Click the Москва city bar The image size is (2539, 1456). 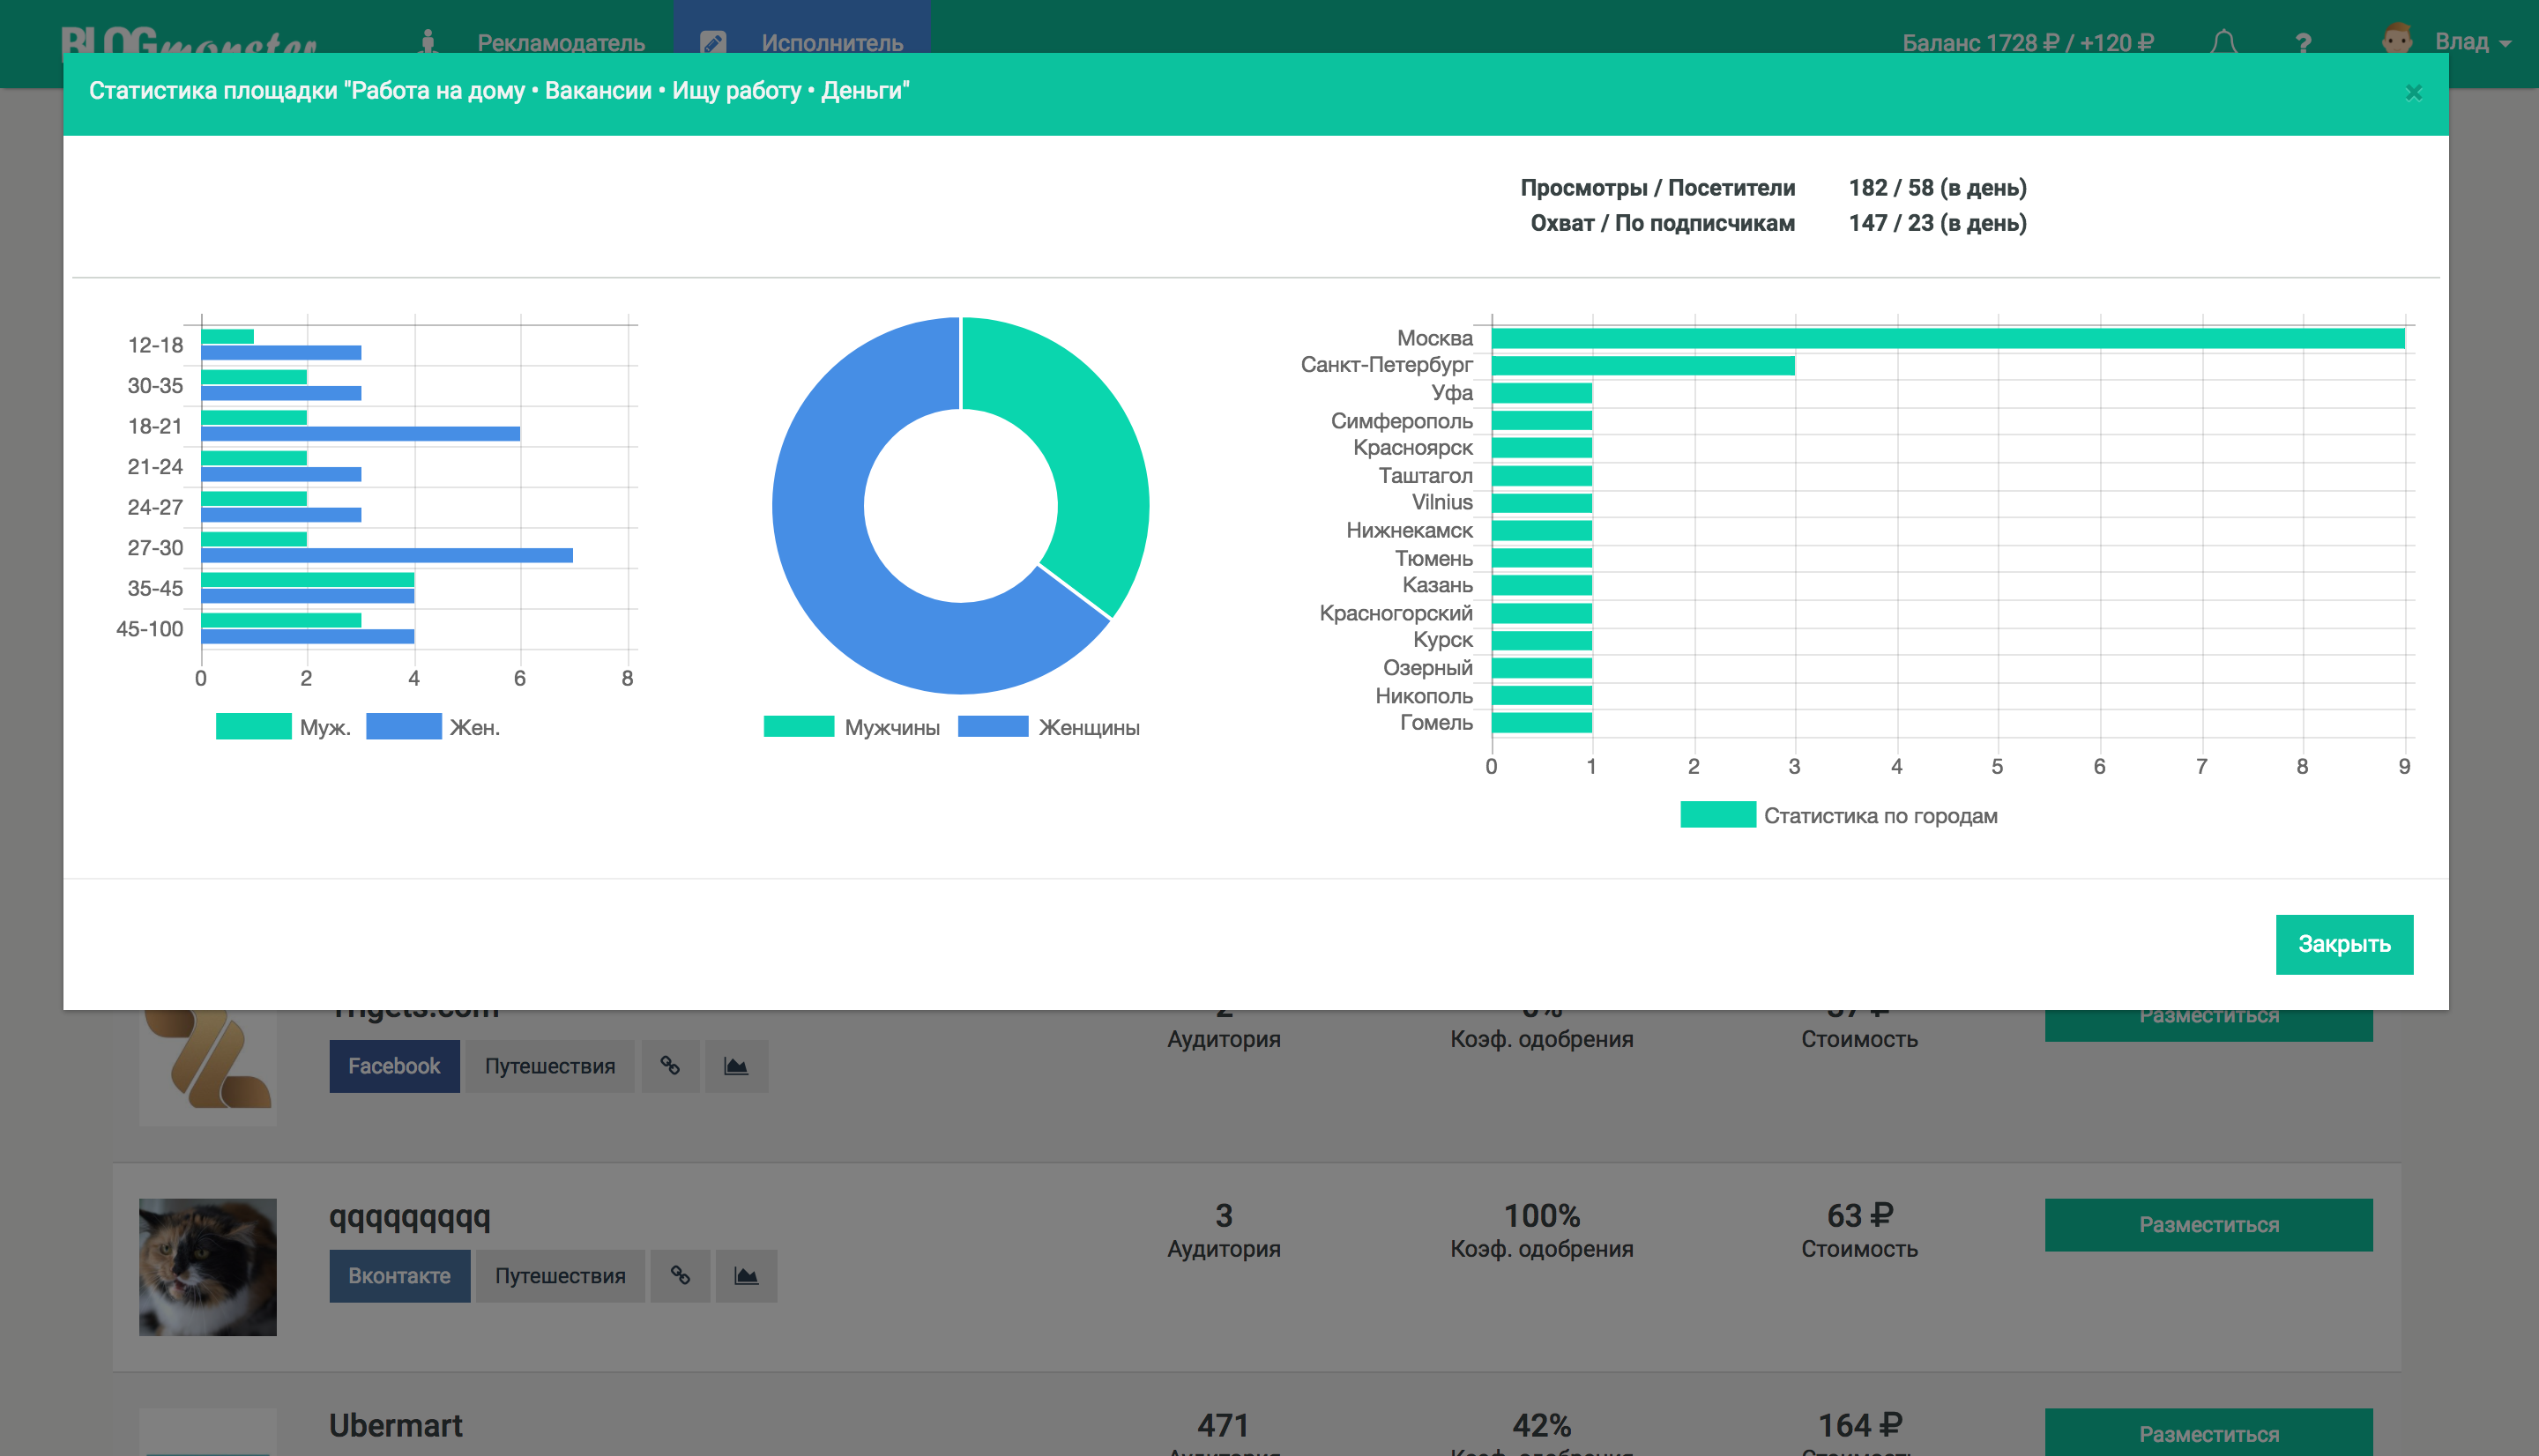click(1947, 338)
